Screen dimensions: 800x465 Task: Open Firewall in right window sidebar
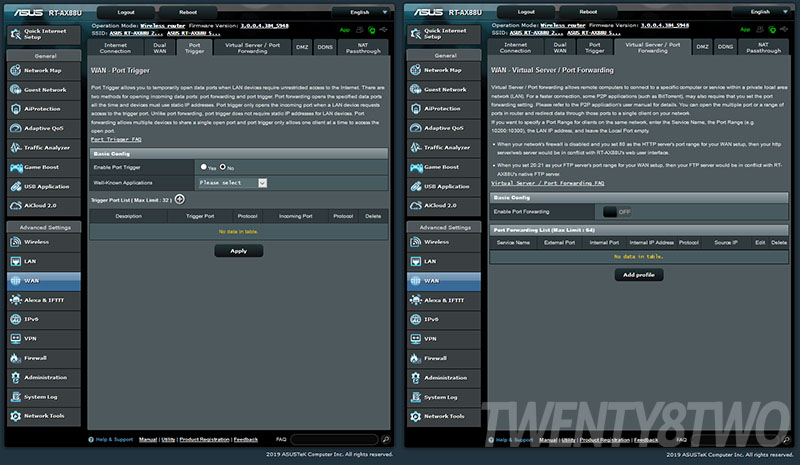444,358
